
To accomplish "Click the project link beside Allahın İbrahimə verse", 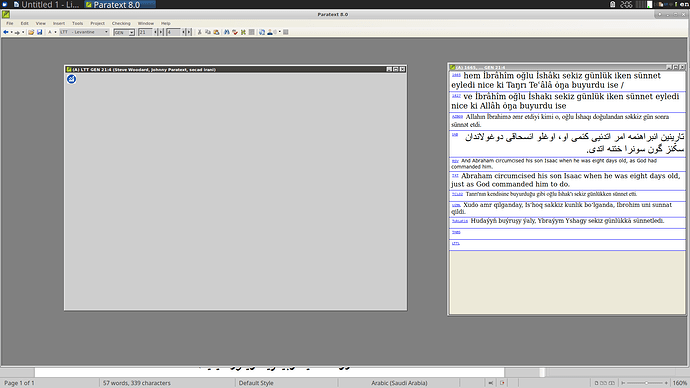I will pos(457,117).
